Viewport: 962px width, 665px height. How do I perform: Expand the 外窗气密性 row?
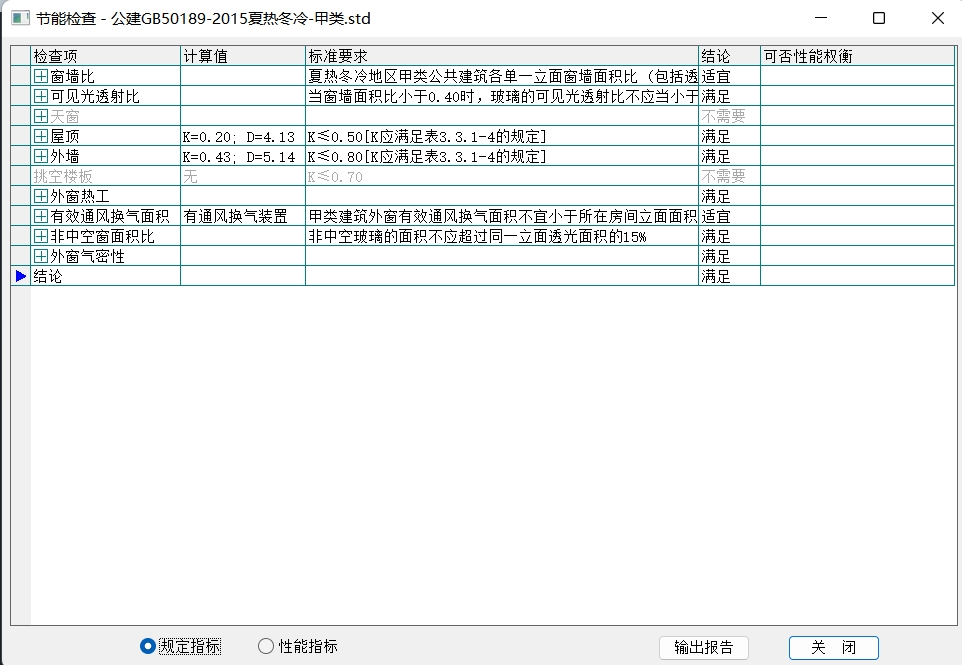pyautogui.click(x=41, y=256)
